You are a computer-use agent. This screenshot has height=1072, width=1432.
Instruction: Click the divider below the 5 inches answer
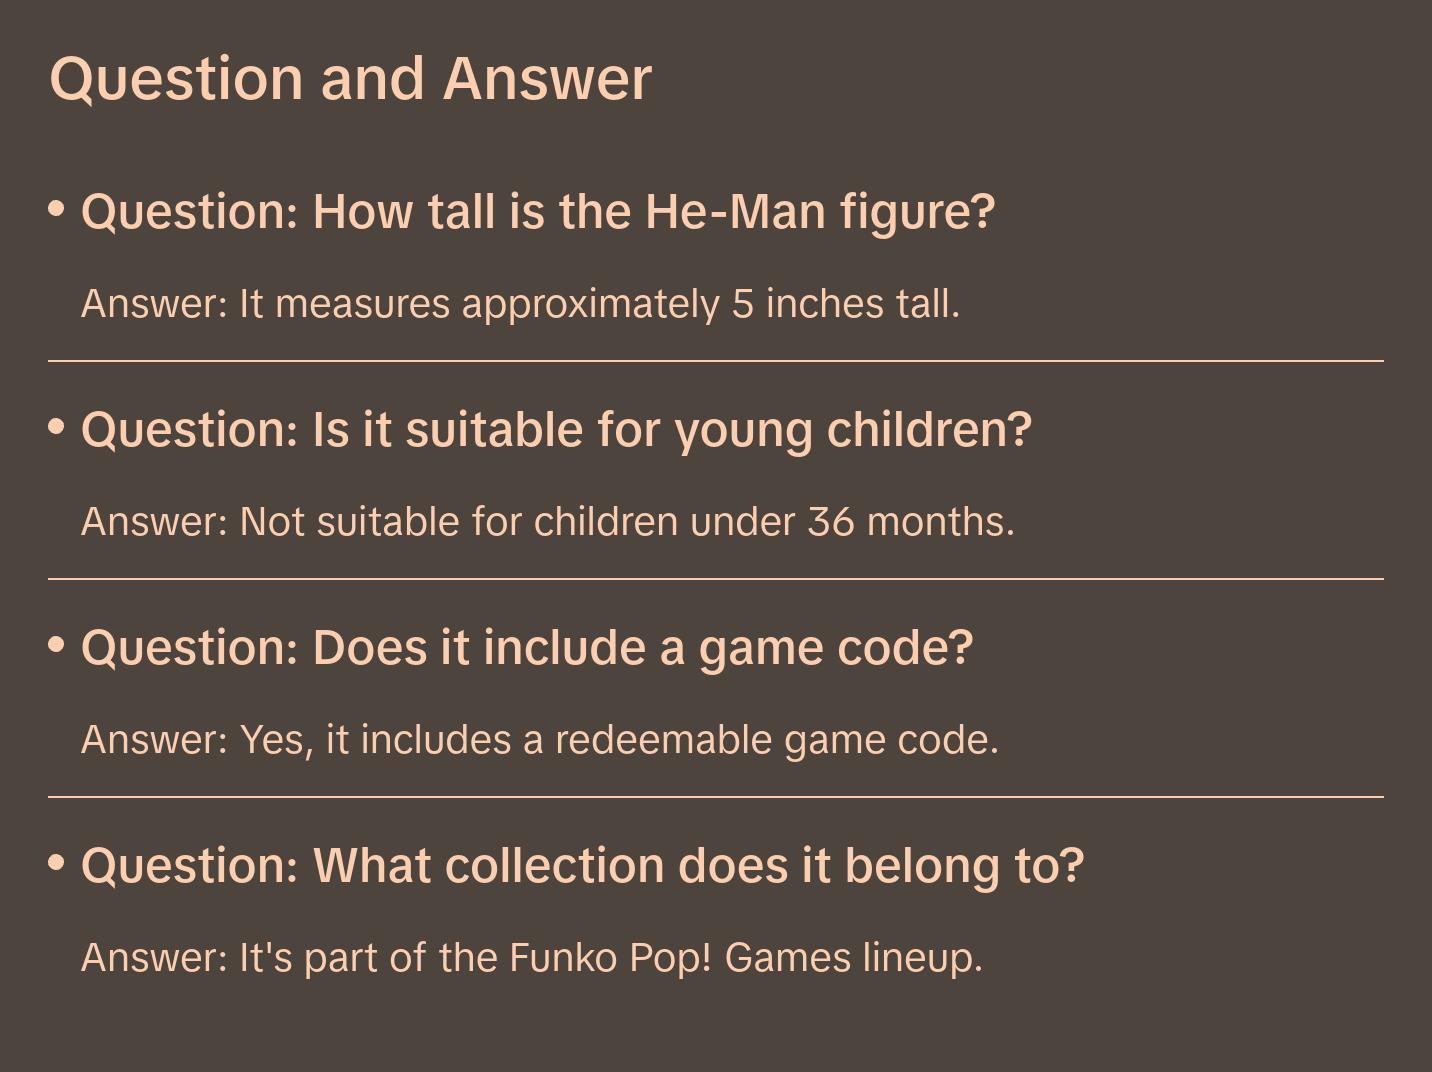[716, 361]
